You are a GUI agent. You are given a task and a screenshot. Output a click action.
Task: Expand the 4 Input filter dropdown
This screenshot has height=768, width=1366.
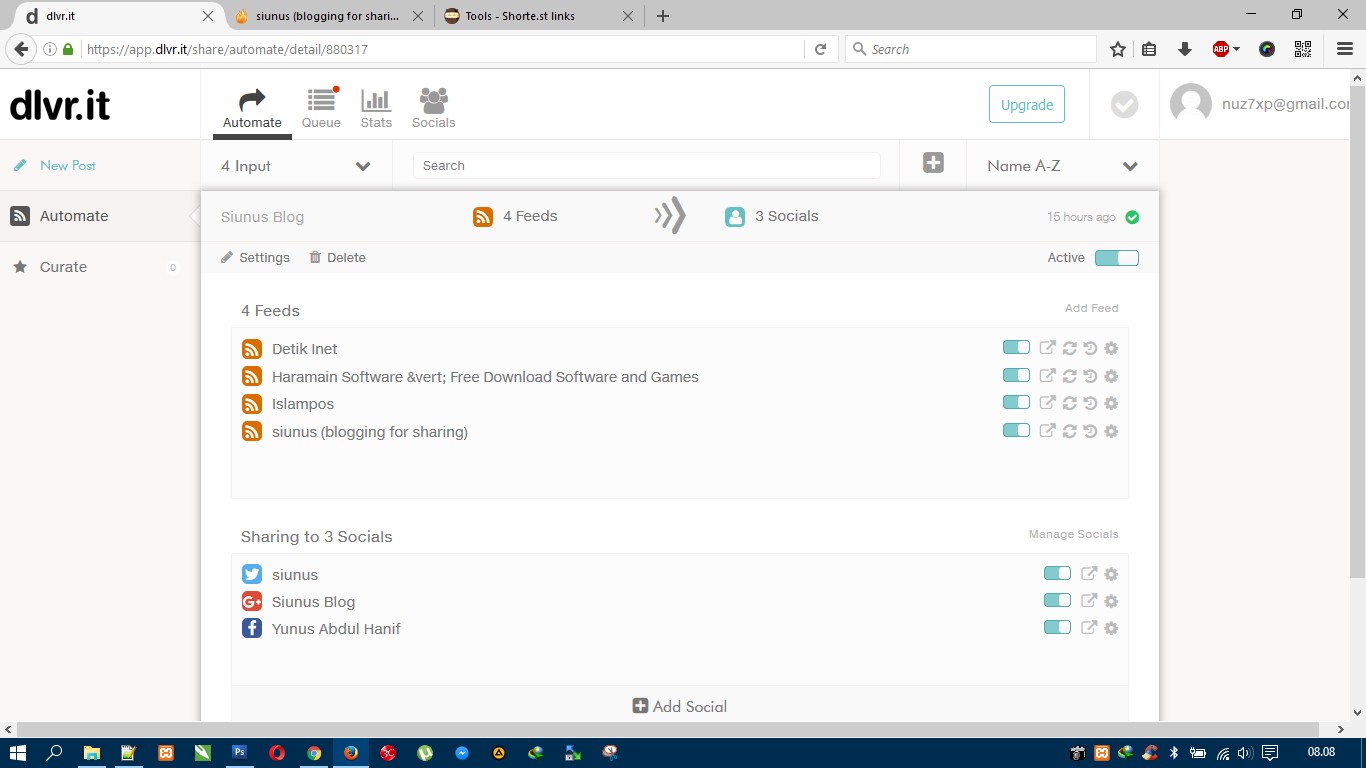point(297,166)
